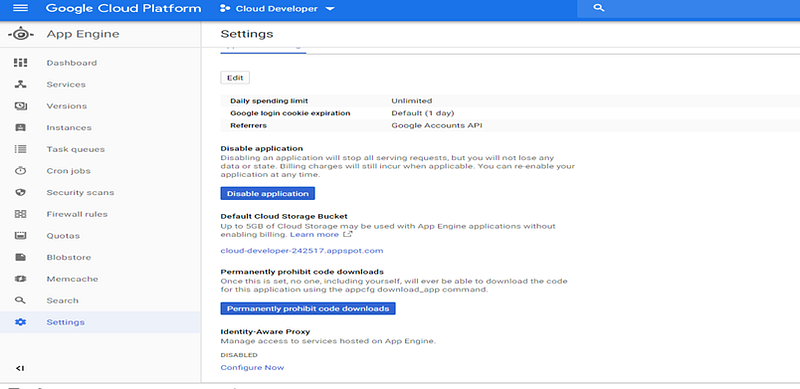The width and height of the screenshot is (800, 389).
Task: Click the Blobstore icon in sidebar
Action: (20, 257)
